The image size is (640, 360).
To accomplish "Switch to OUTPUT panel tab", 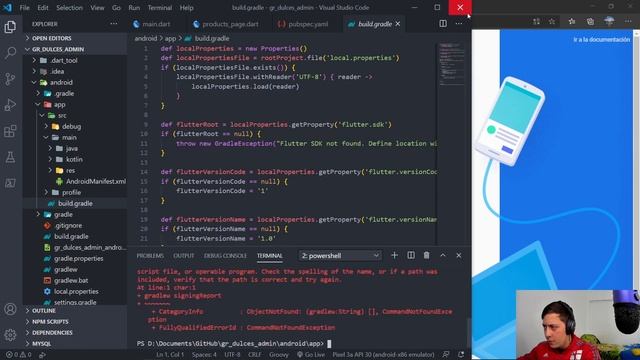I will point(184,256).
